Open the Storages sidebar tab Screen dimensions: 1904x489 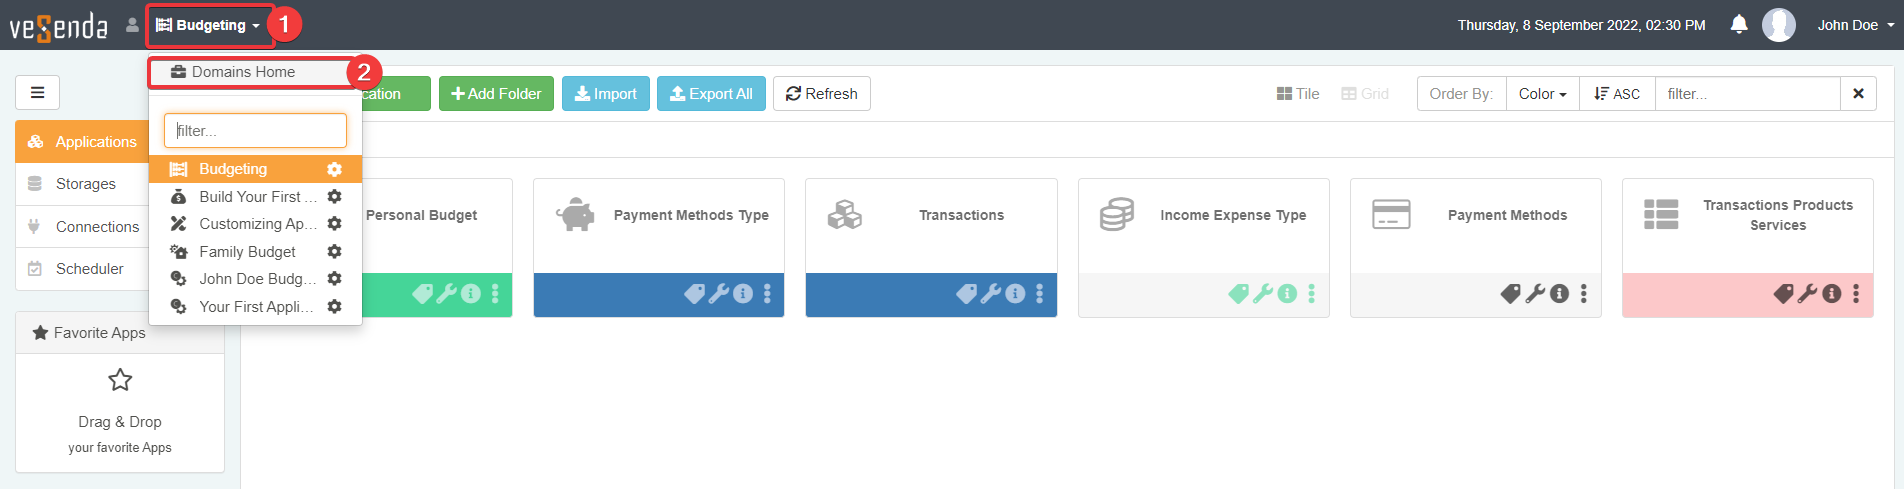85,184
